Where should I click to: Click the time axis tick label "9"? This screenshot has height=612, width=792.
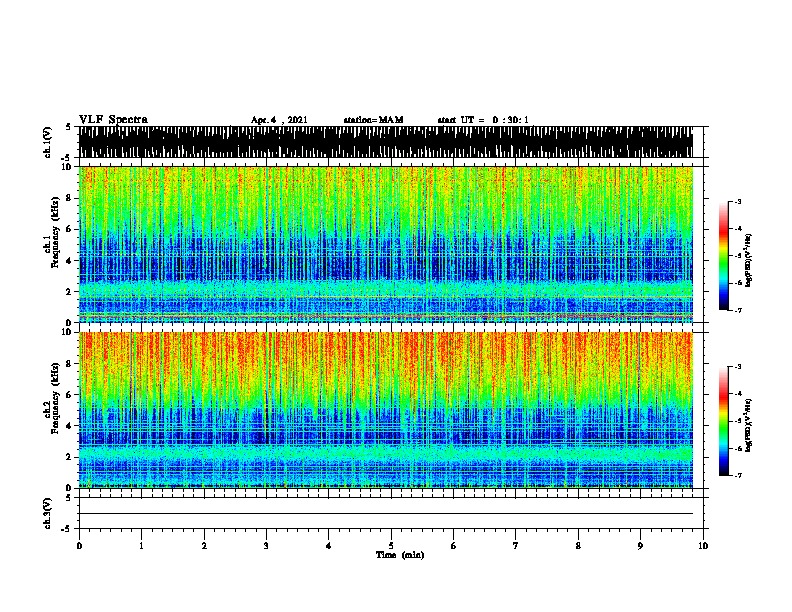pyautogui.click(x=640, y=546)
